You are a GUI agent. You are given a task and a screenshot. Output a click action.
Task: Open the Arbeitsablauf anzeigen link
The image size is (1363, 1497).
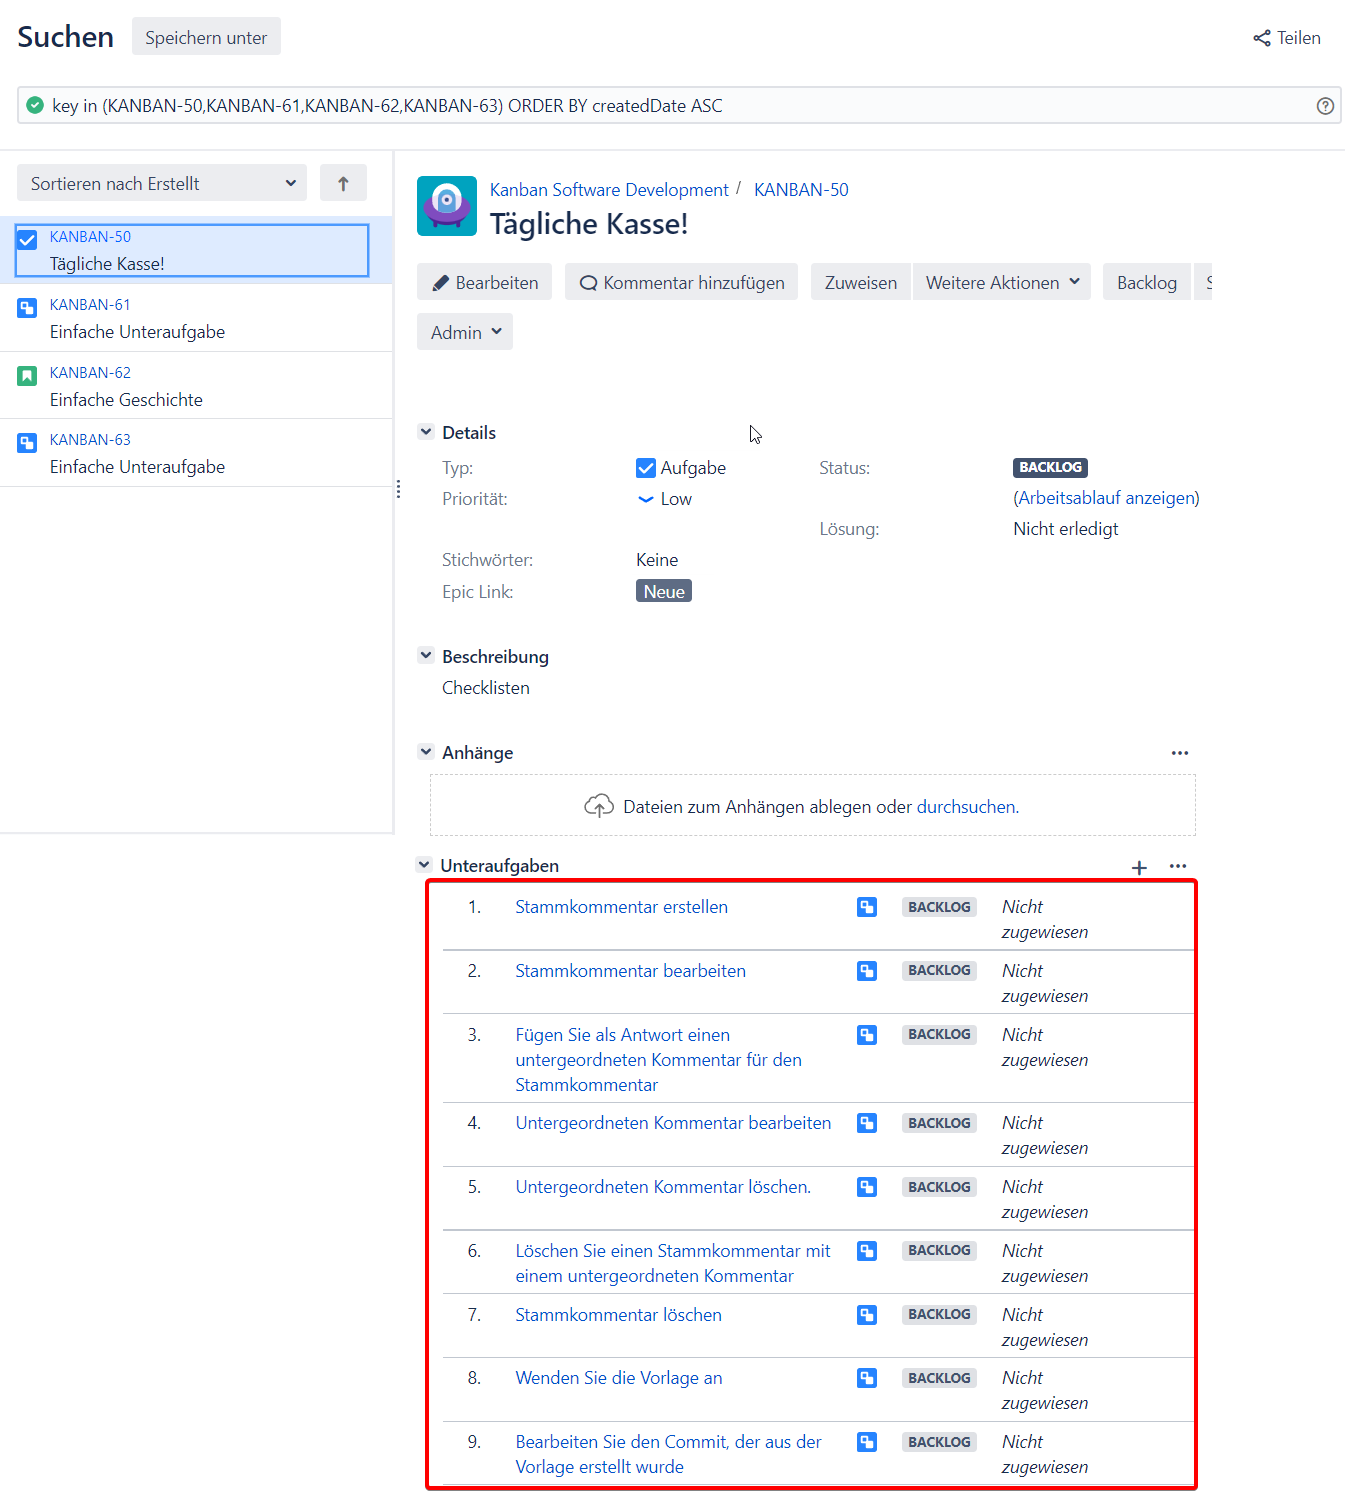tap(1106, 498)
